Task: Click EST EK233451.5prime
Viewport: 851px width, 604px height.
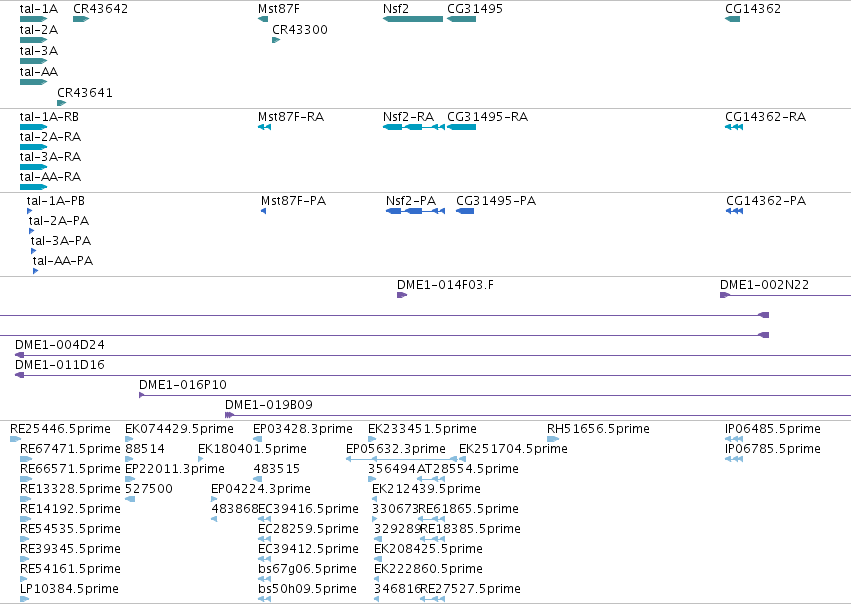Action: click(x=422, y=429)
